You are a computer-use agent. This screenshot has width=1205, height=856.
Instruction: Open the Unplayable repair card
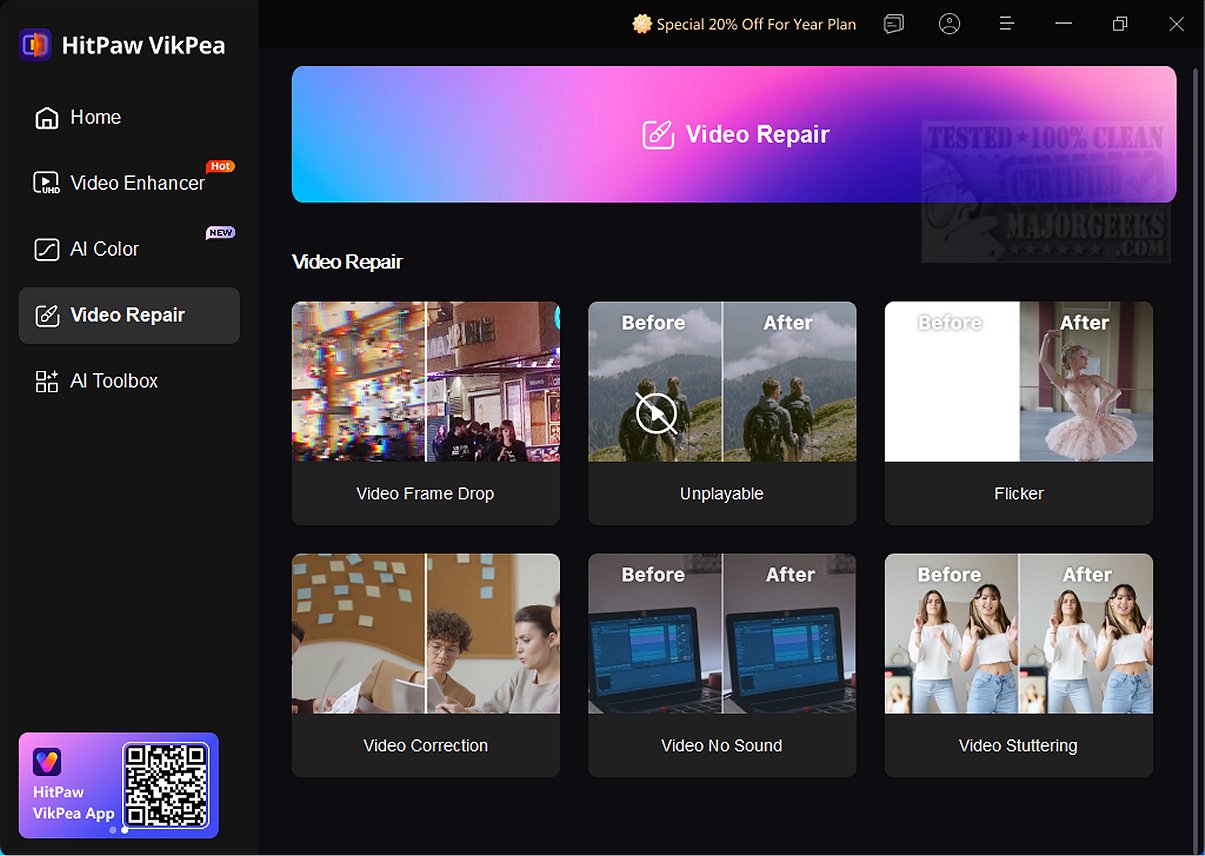tap(722, 413)
